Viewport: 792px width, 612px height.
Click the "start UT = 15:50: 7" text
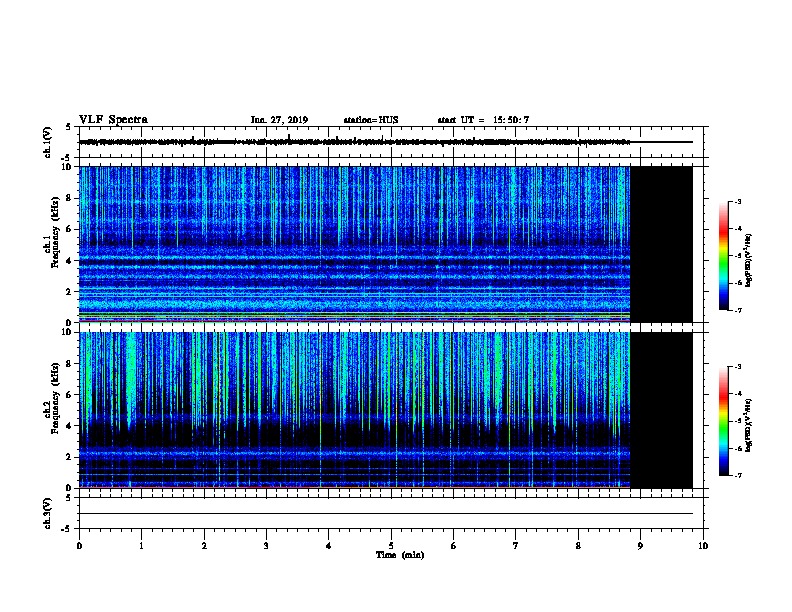[483, 120]
